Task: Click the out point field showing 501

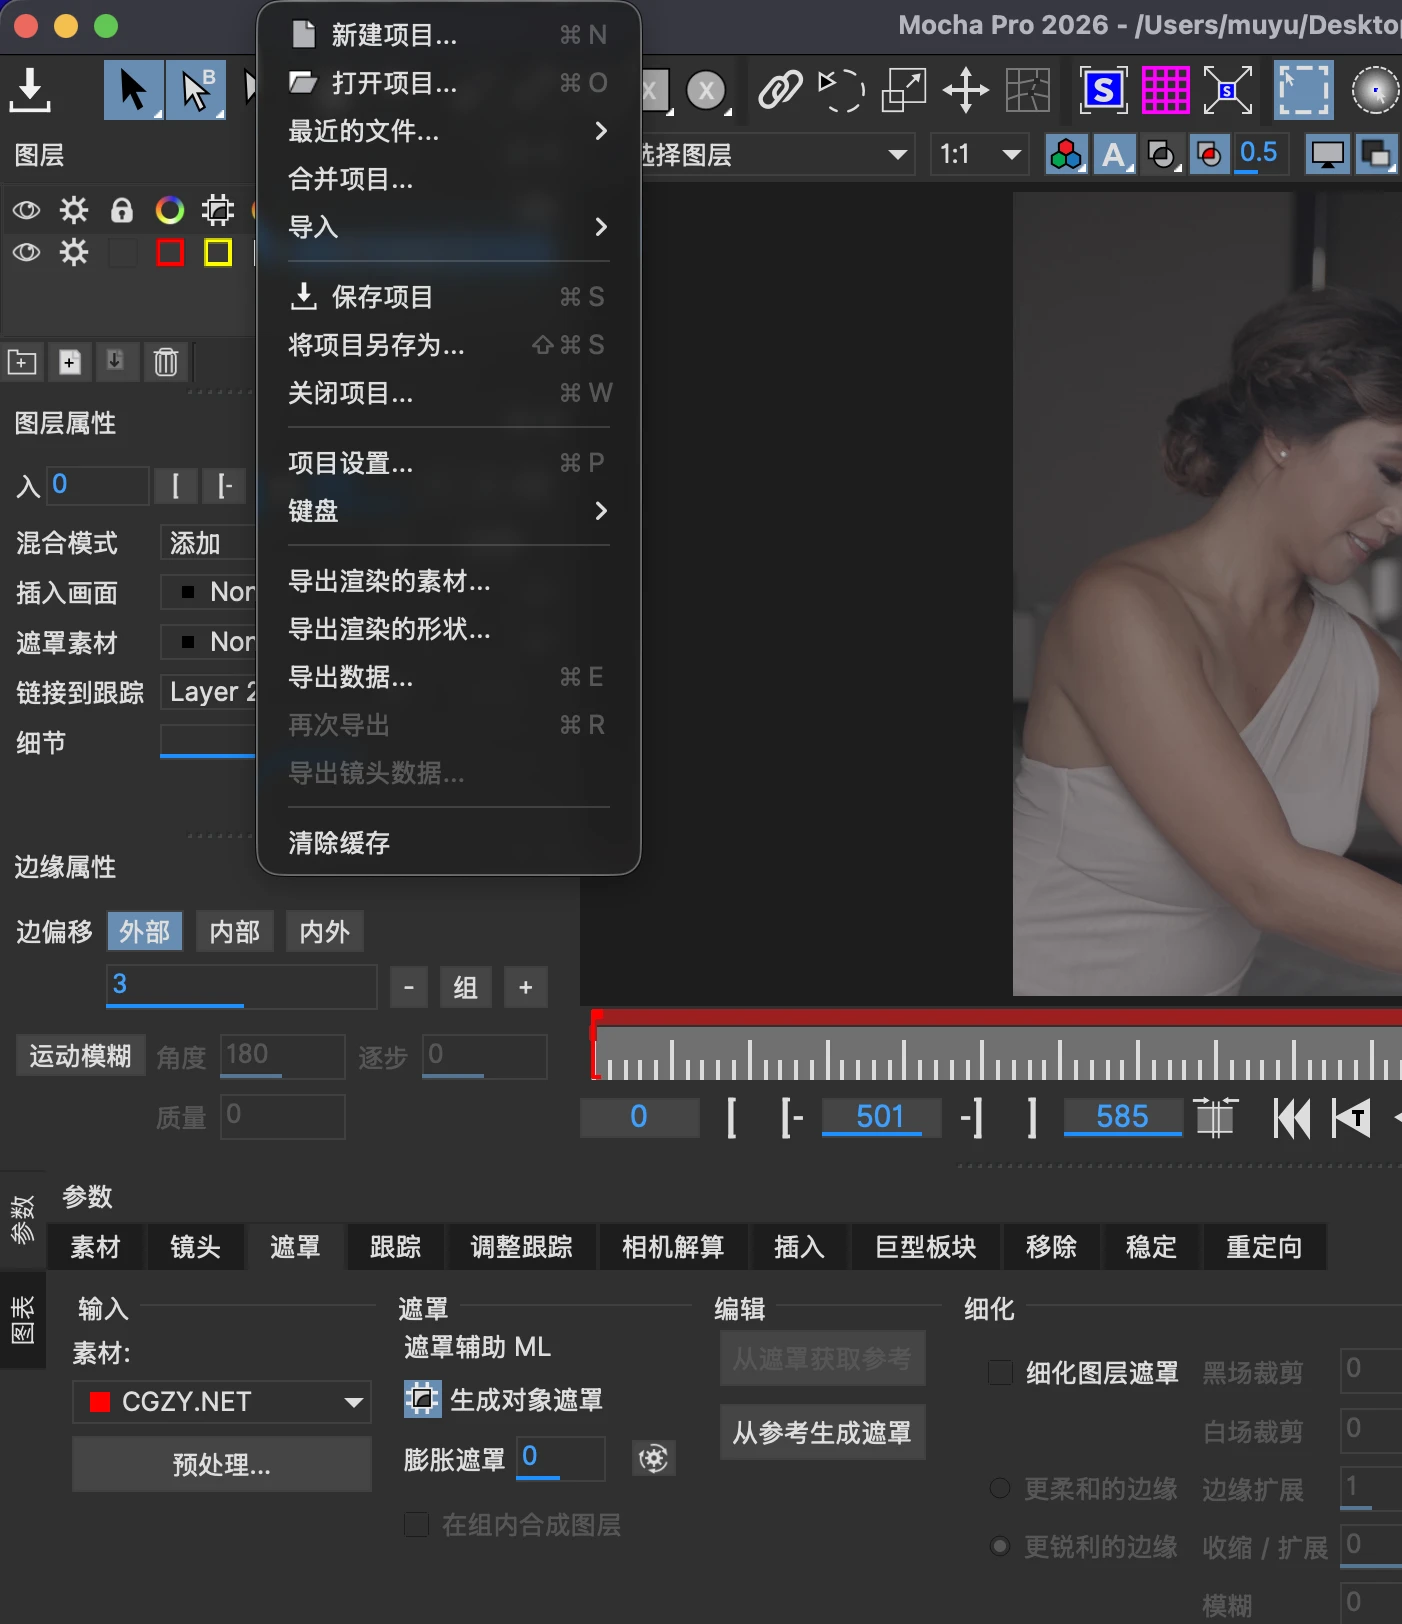Action: coord(880,1117)
